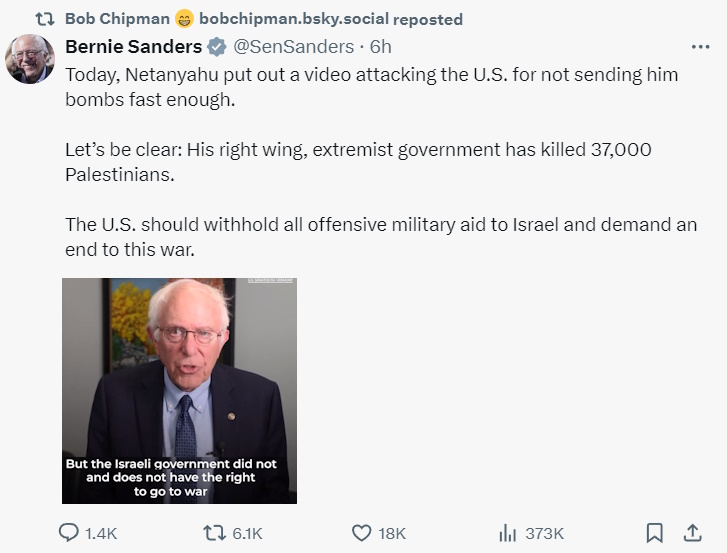Screen dimensions: 727x553
Task: Click the share upload arrow icon
Action: point(691,532)
